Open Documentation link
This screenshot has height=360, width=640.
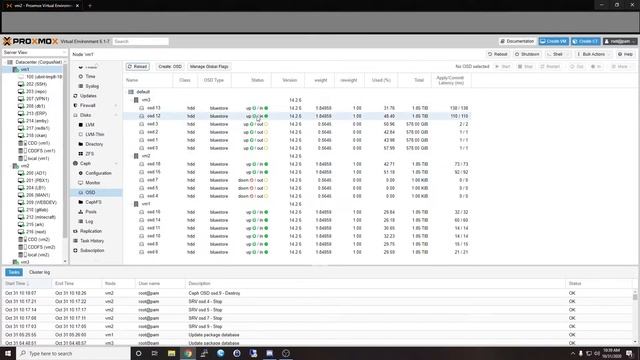(517, 41)
